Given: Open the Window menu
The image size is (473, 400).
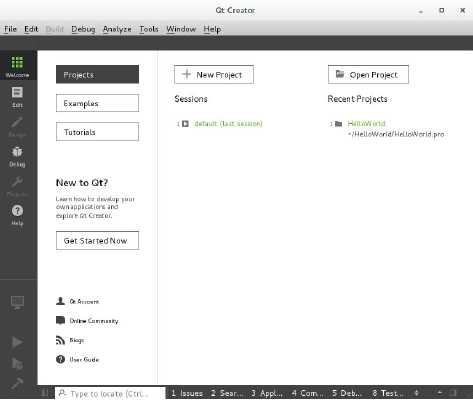Looking at the screenshot, I should coord(181,29).
